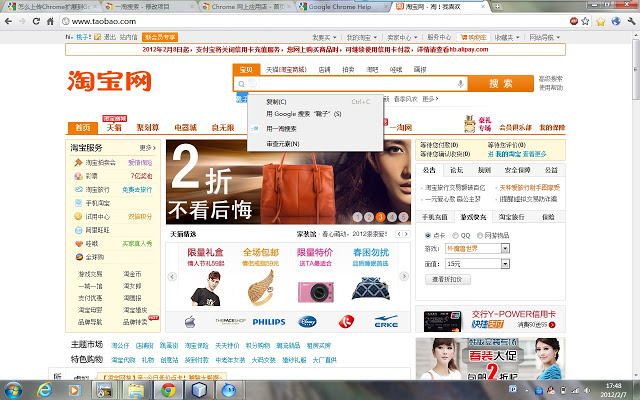Select the QQ radio button
This screenshot has height=400, width=640.
click(456, 236)
